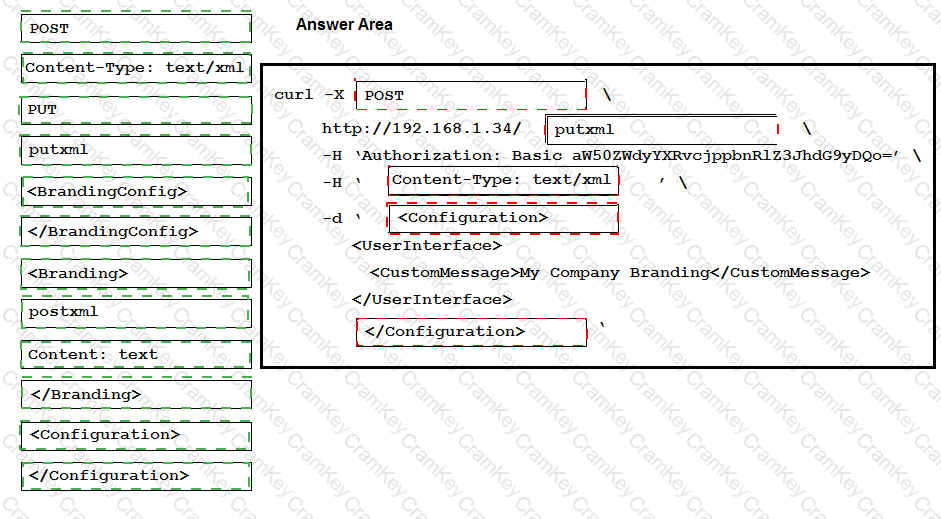This screenshot has width=941, height=519.
Task: Click the </Configuration> slot in the answer area
Action: 471,332
